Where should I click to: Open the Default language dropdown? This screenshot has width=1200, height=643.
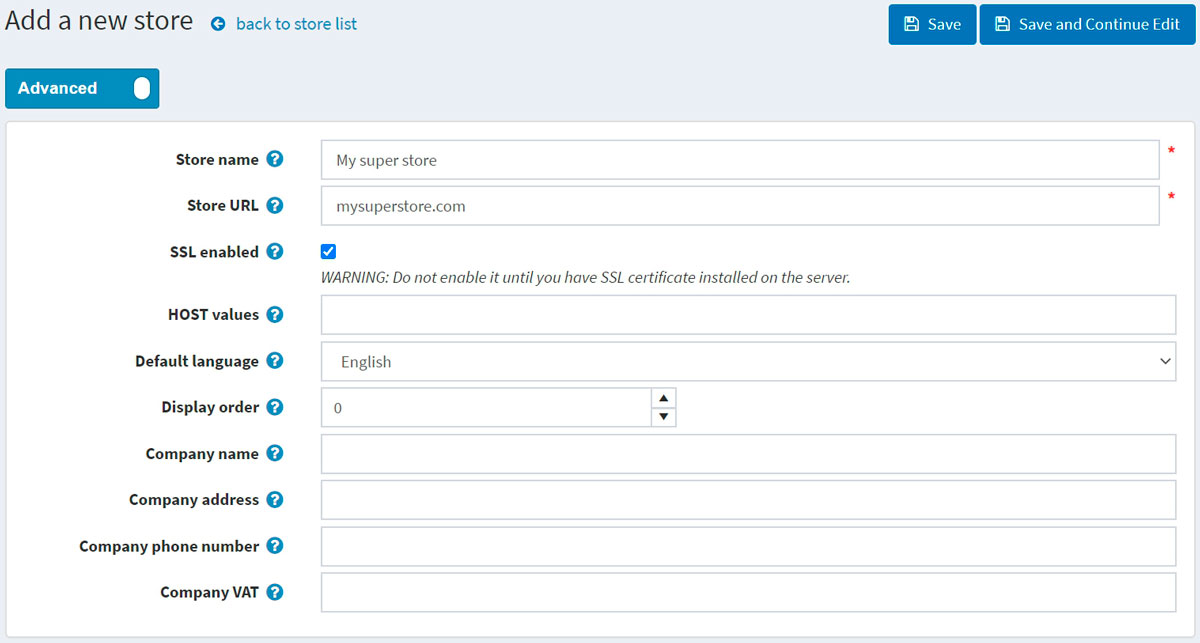point(748,362)
